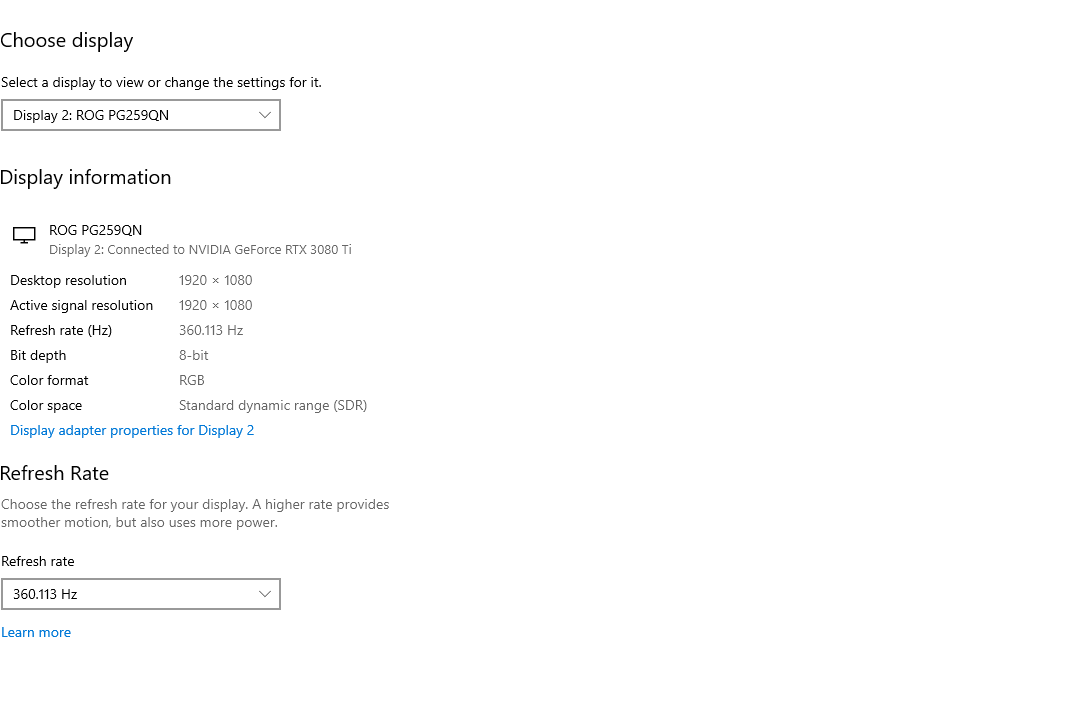Screen dimensions: 1078x723
Task: Click the Desktop resolution label
Action: tap(68, 280)
